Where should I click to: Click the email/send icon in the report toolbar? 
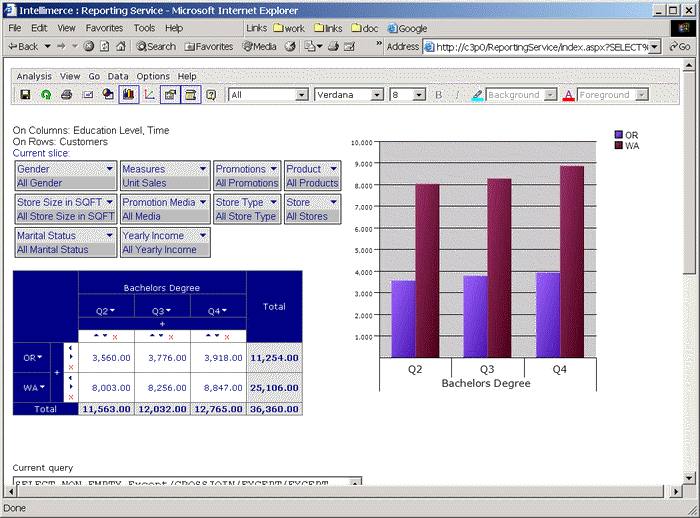(x=88, y=94)
